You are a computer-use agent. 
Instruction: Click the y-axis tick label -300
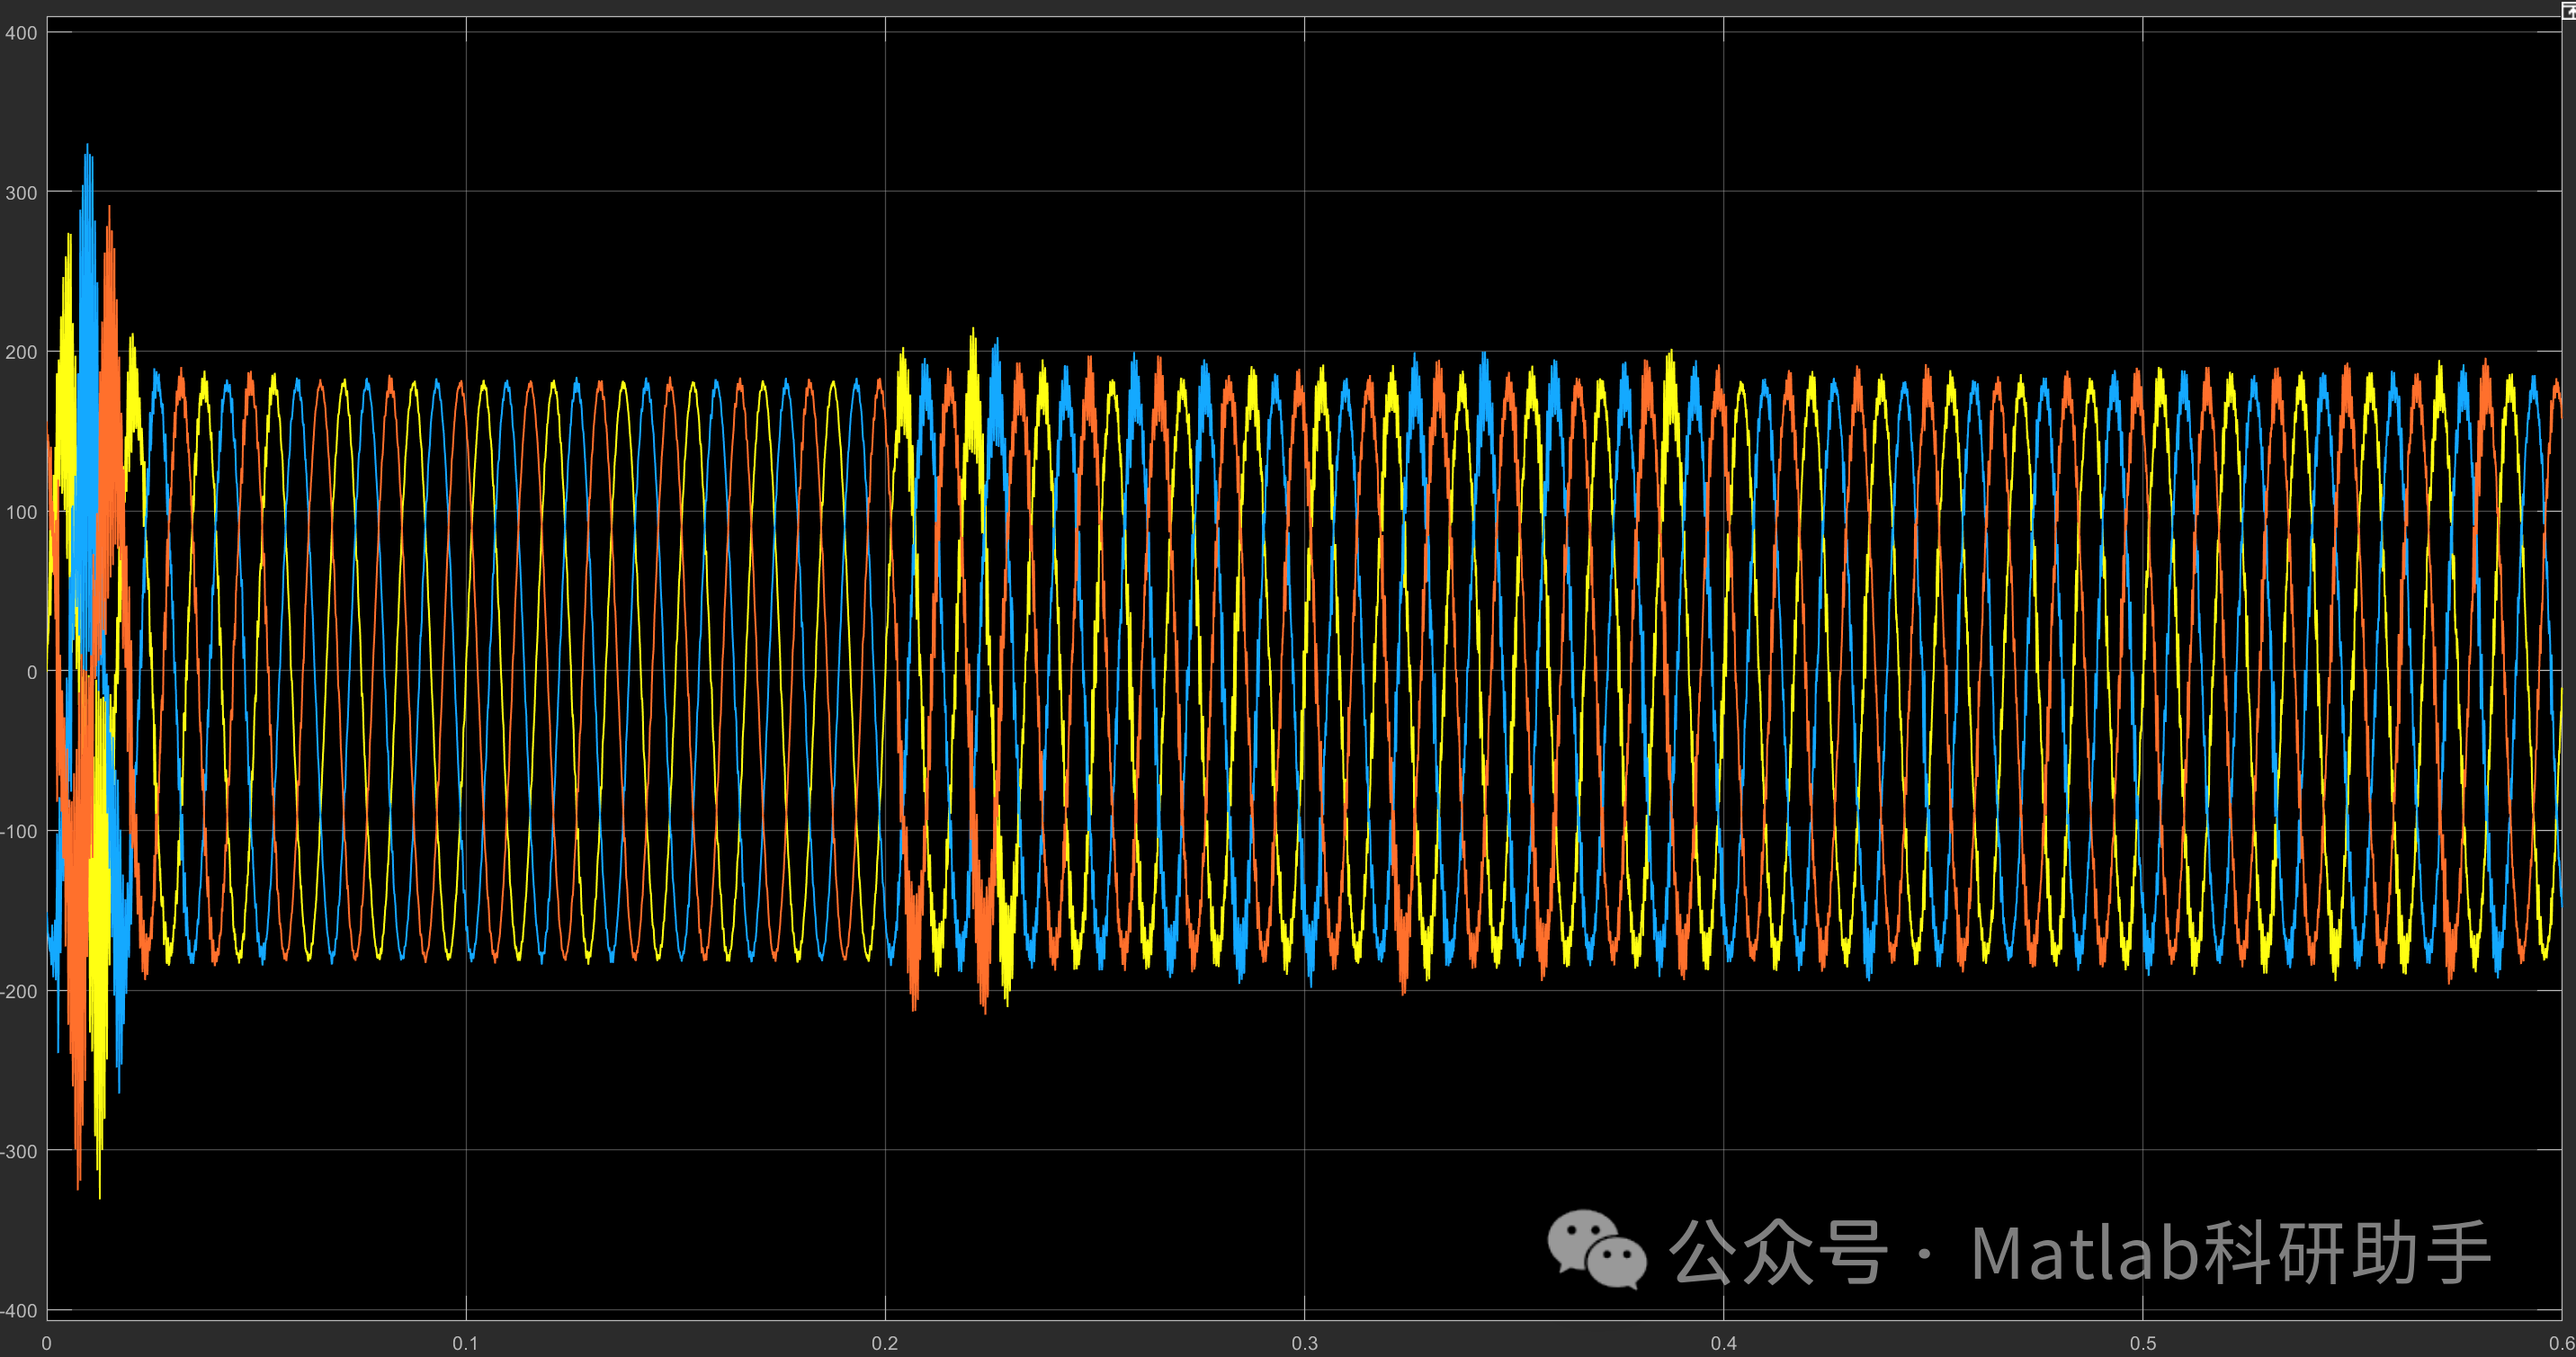tap(19, 1152)
